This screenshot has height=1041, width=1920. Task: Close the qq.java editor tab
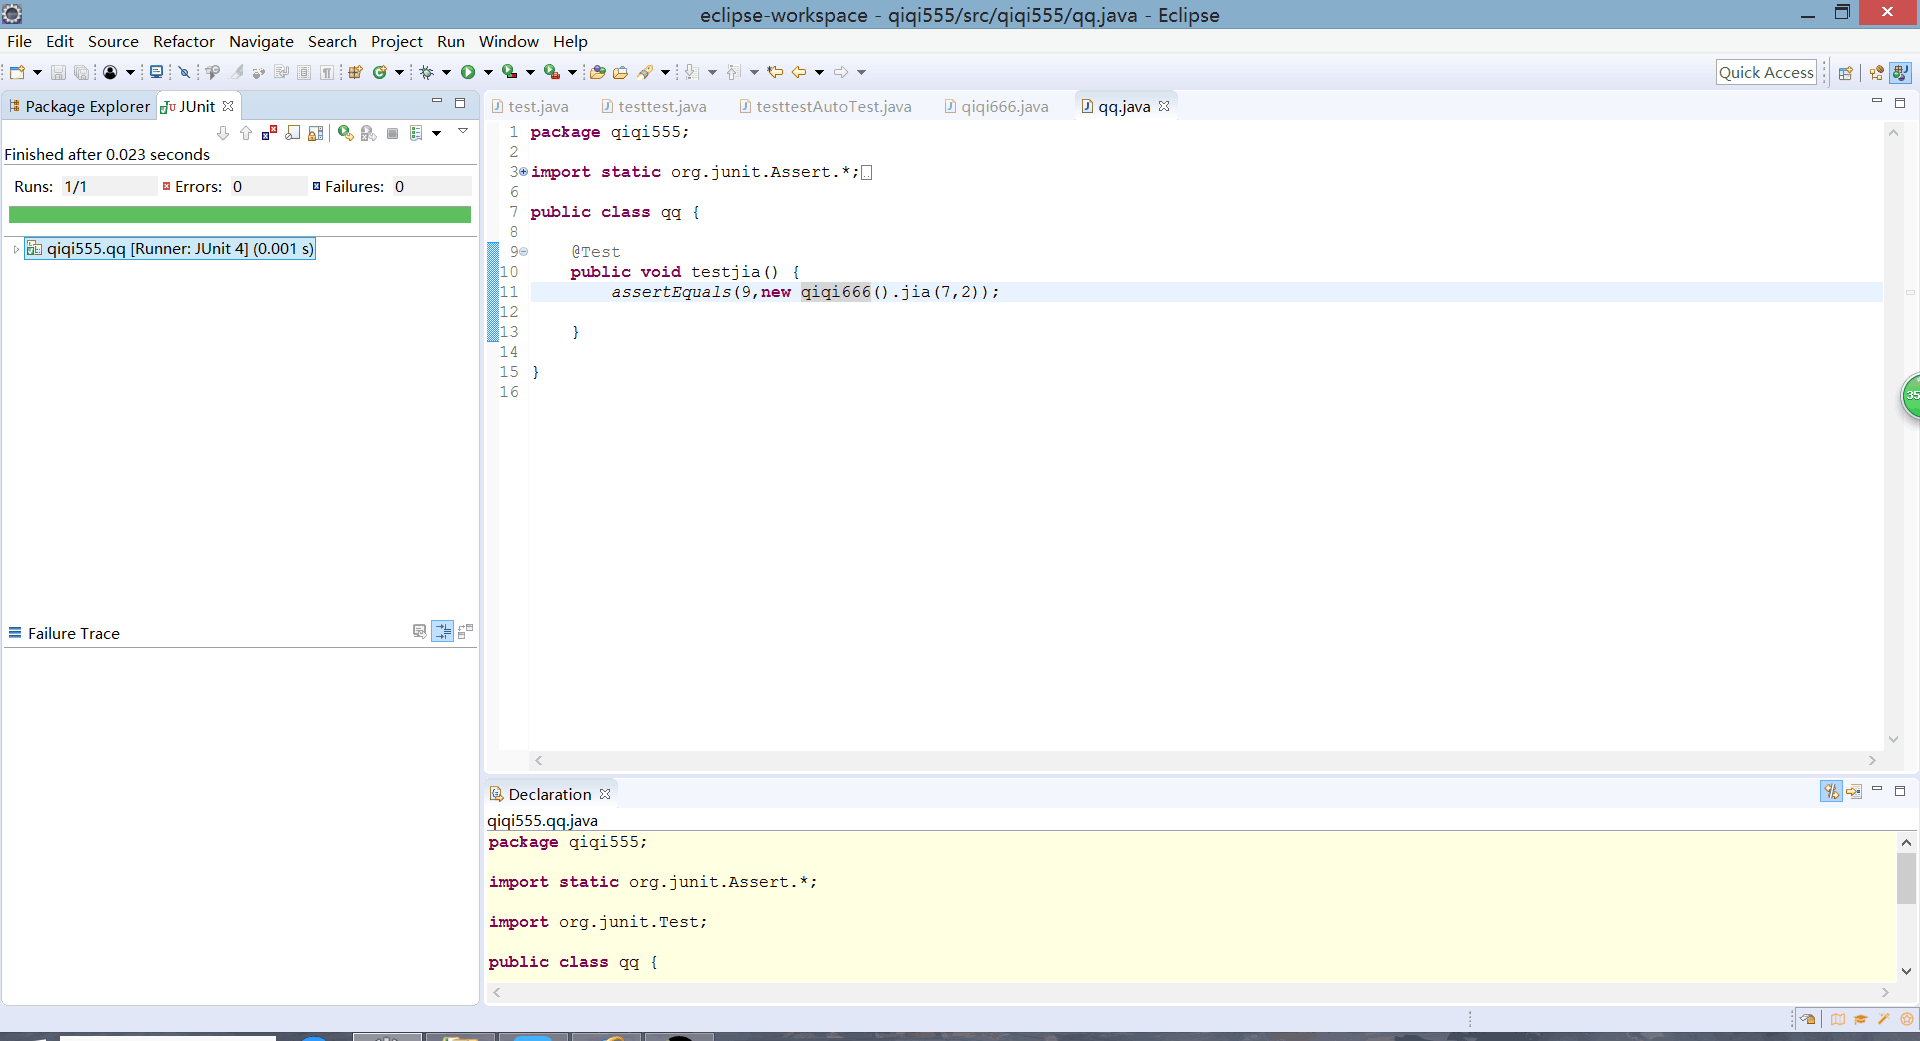[1164, 106]
